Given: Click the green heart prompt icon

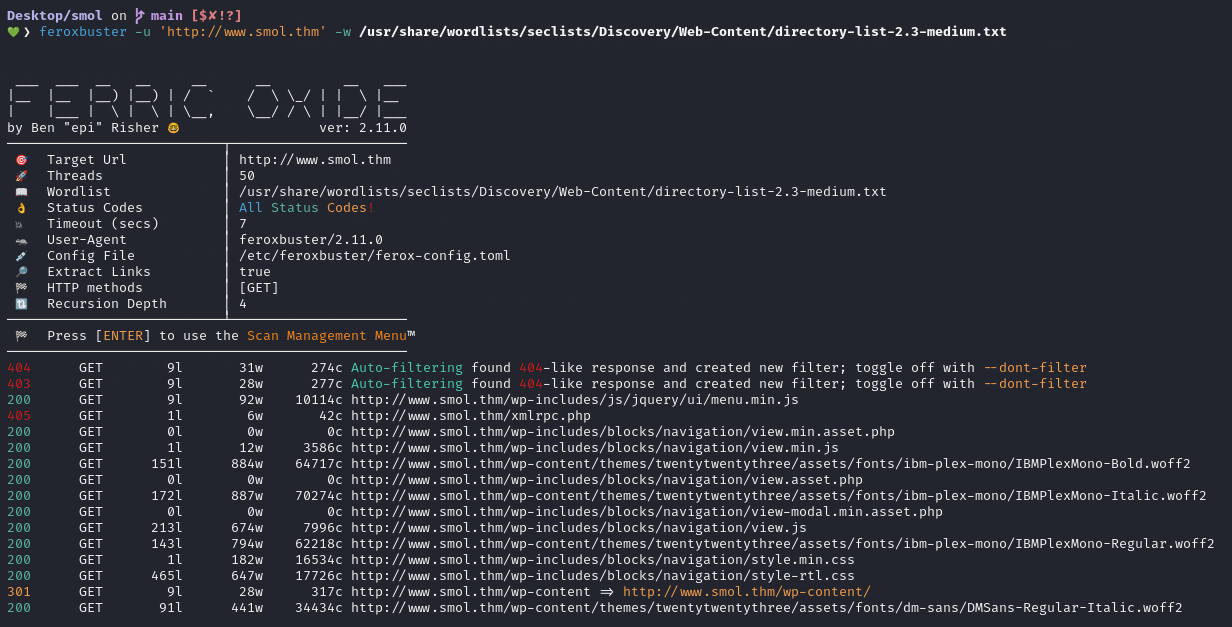Looking at the screenshot, I should click(x=13, y=32).
